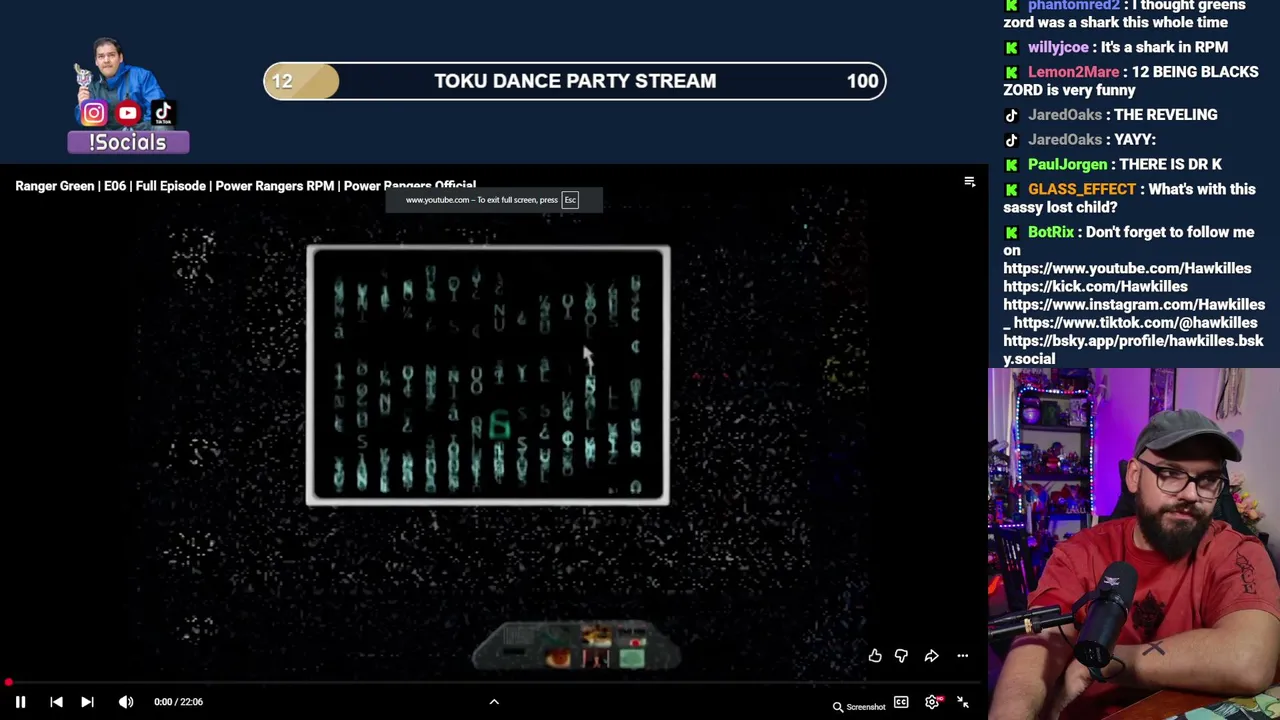
Task: Open the more options three-dot menu
Action: point(962,656)
